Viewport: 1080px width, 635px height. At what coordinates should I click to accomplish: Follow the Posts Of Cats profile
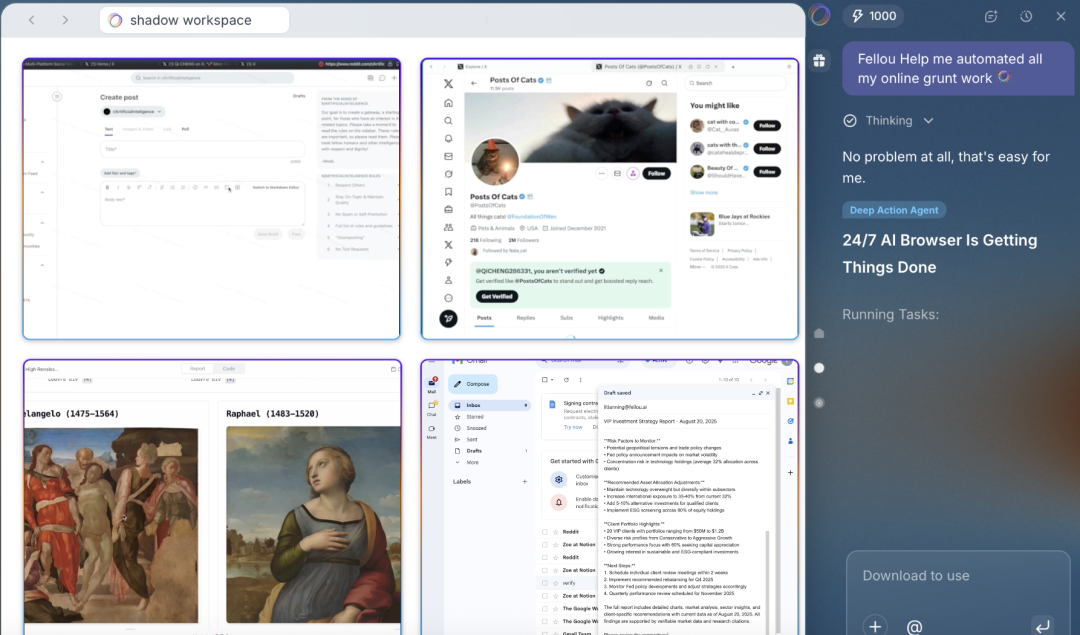click(x=655, y=173)
